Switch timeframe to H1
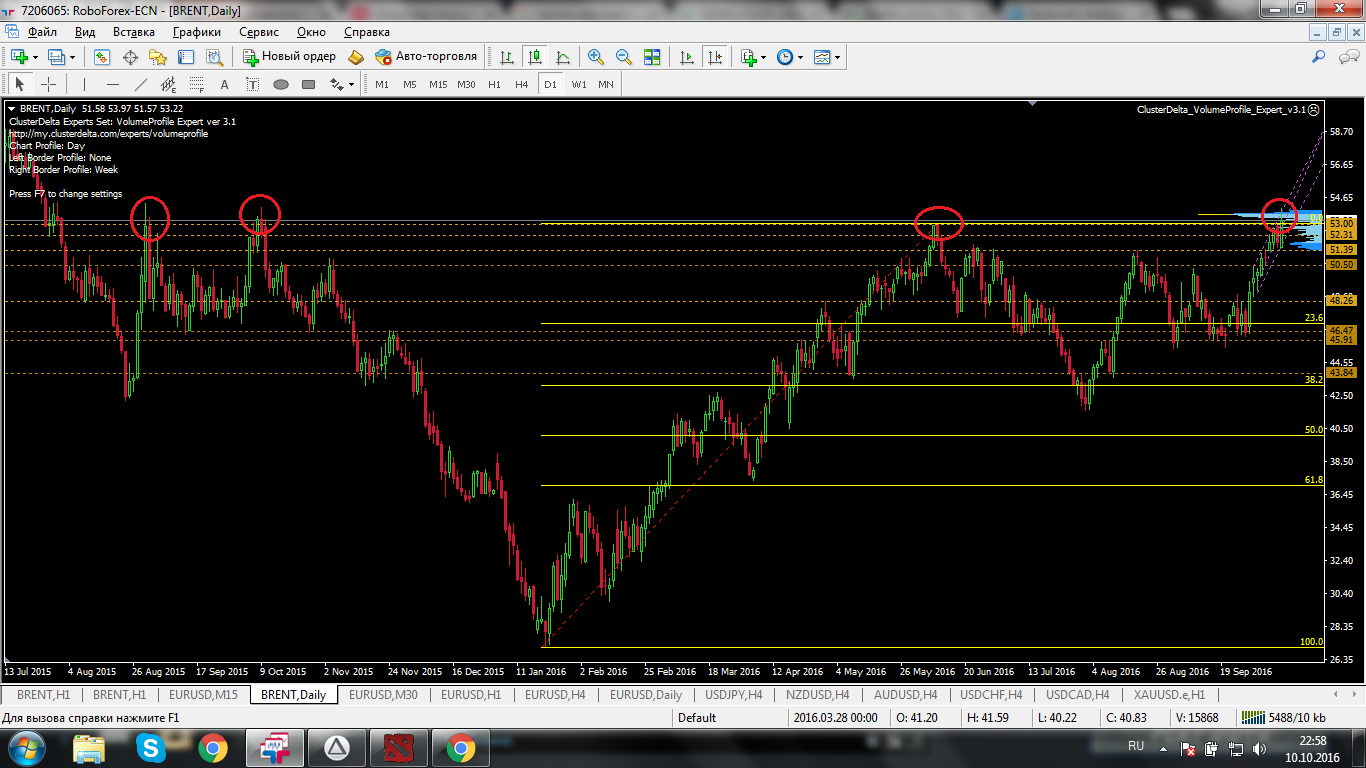Image resolution: width=1366 pixels, height=768 pixels. (x=494, y=84)
